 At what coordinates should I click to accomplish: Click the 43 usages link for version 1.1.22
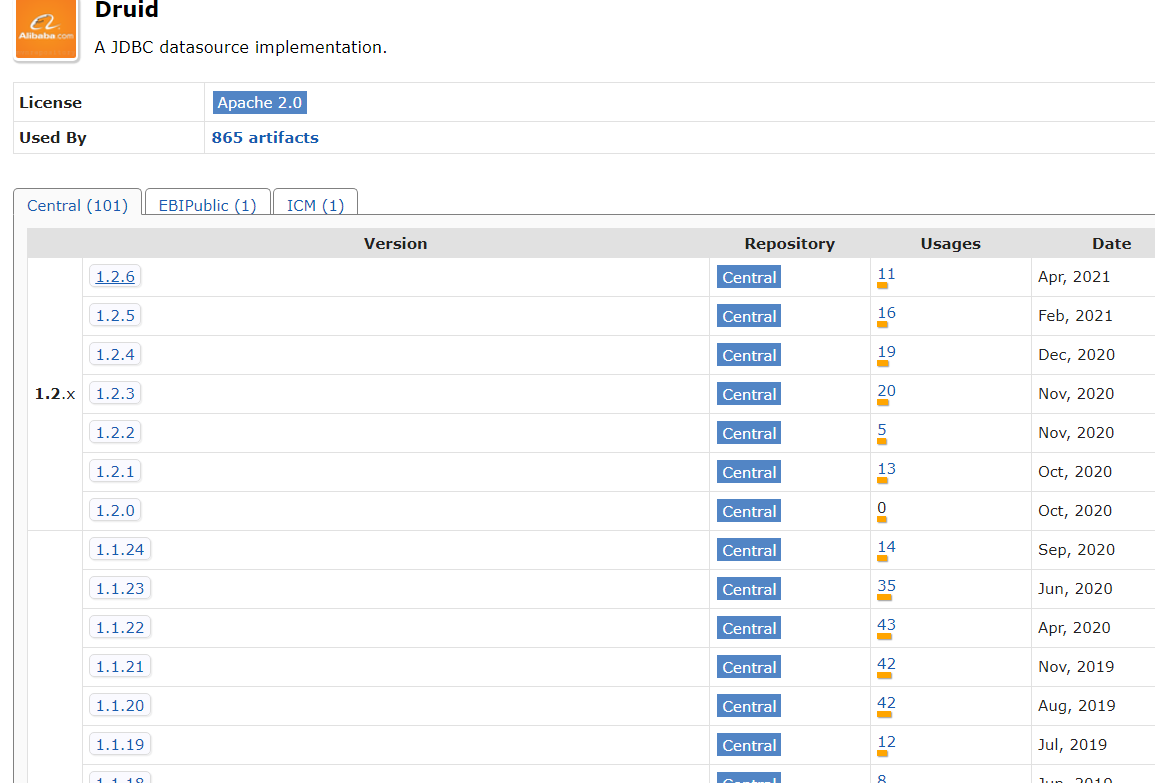click(x=885, y=625)
